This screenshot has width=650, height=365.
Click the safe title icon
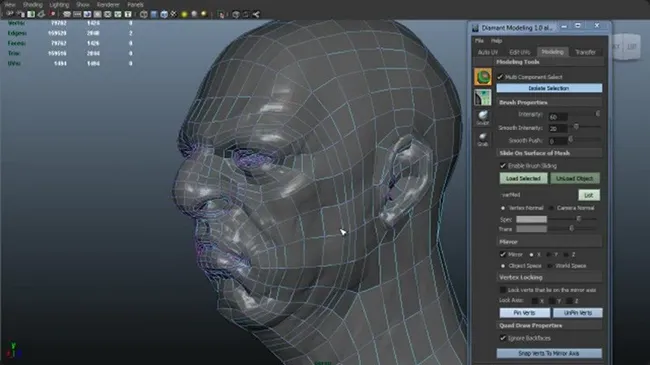(128, 15)
